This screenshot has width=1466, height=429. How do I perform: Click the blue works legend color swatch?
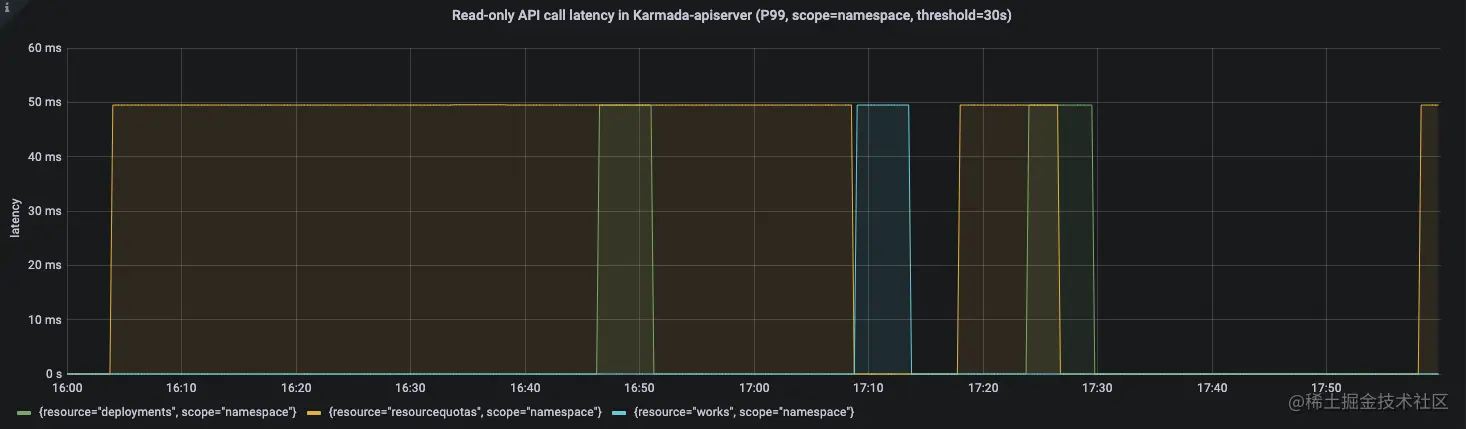click(x=620, y=412)
